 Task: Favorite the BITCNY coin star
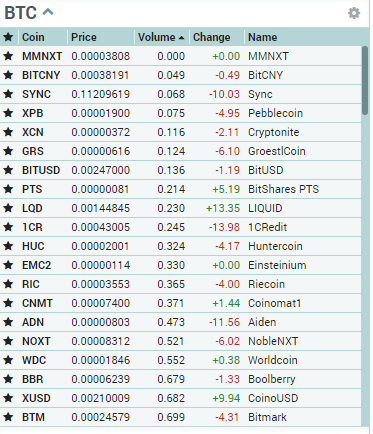8,75
